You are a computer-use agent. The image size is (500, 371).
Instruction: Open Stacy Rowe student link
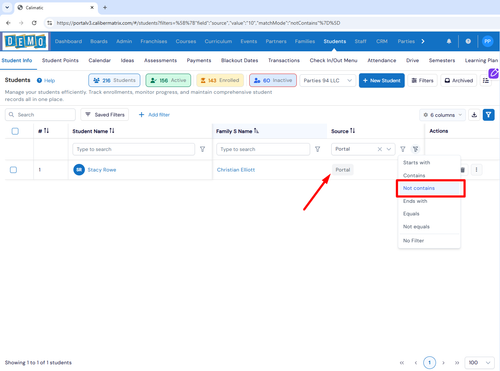pos(102,170)
